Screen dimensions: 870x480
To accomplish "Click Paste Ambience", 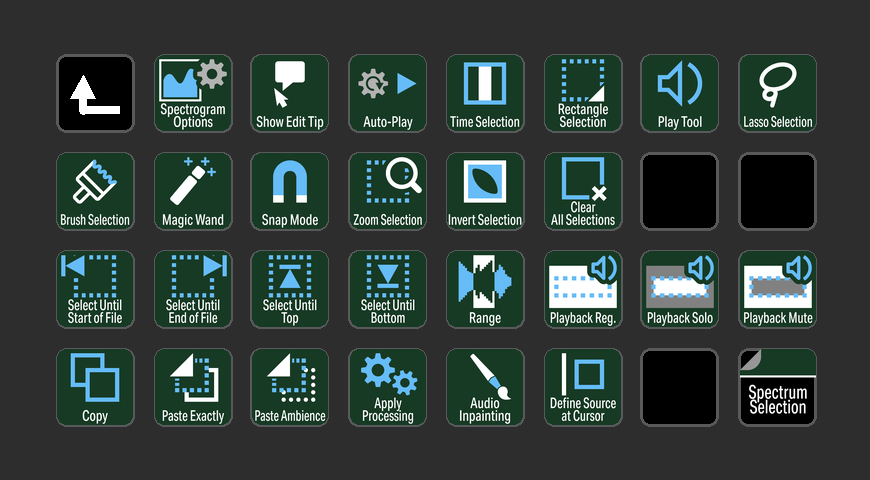I will point(290,387).
